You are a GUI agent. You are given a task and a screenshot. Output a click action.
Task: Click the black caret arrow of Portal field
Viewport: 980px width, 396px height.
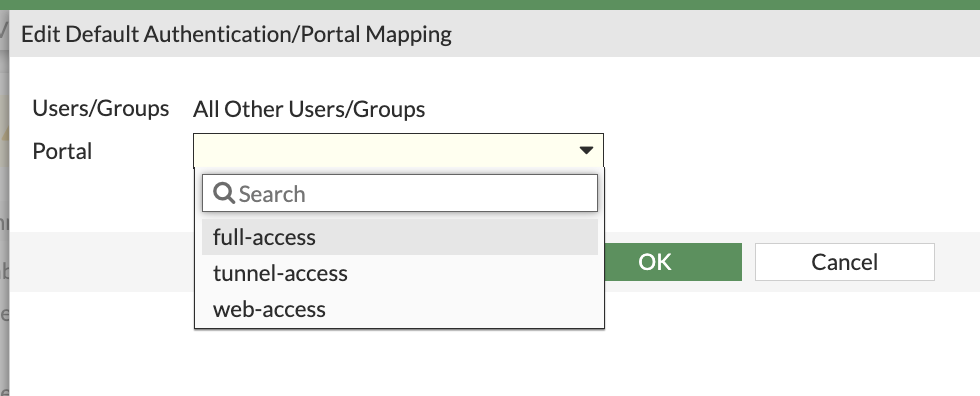coord(586,151)
